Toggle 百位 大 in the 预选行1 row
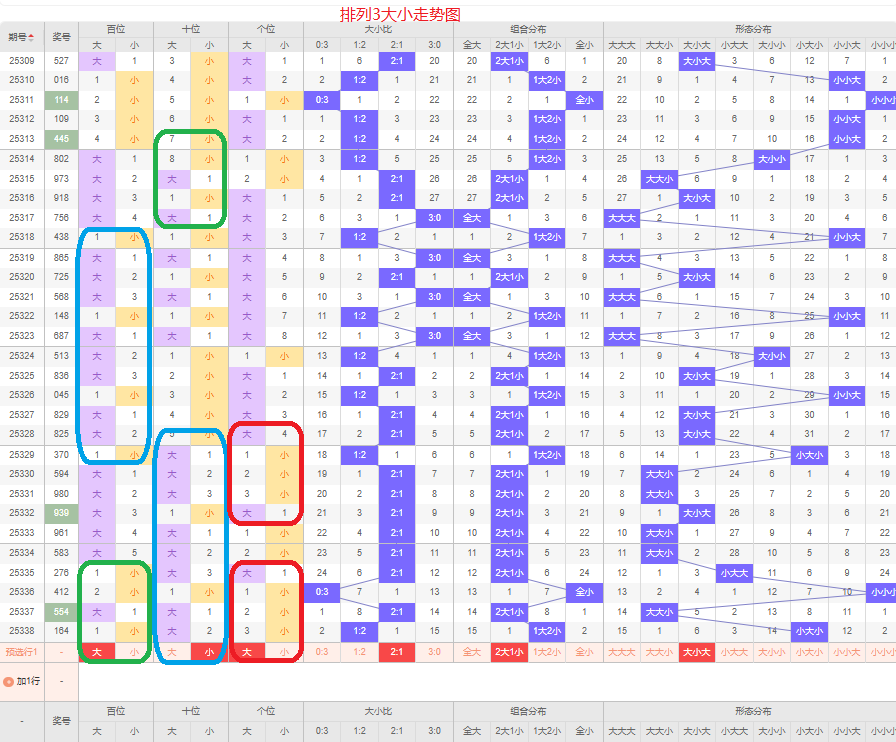This screenshot has width=896, height=742. [97, 652]
